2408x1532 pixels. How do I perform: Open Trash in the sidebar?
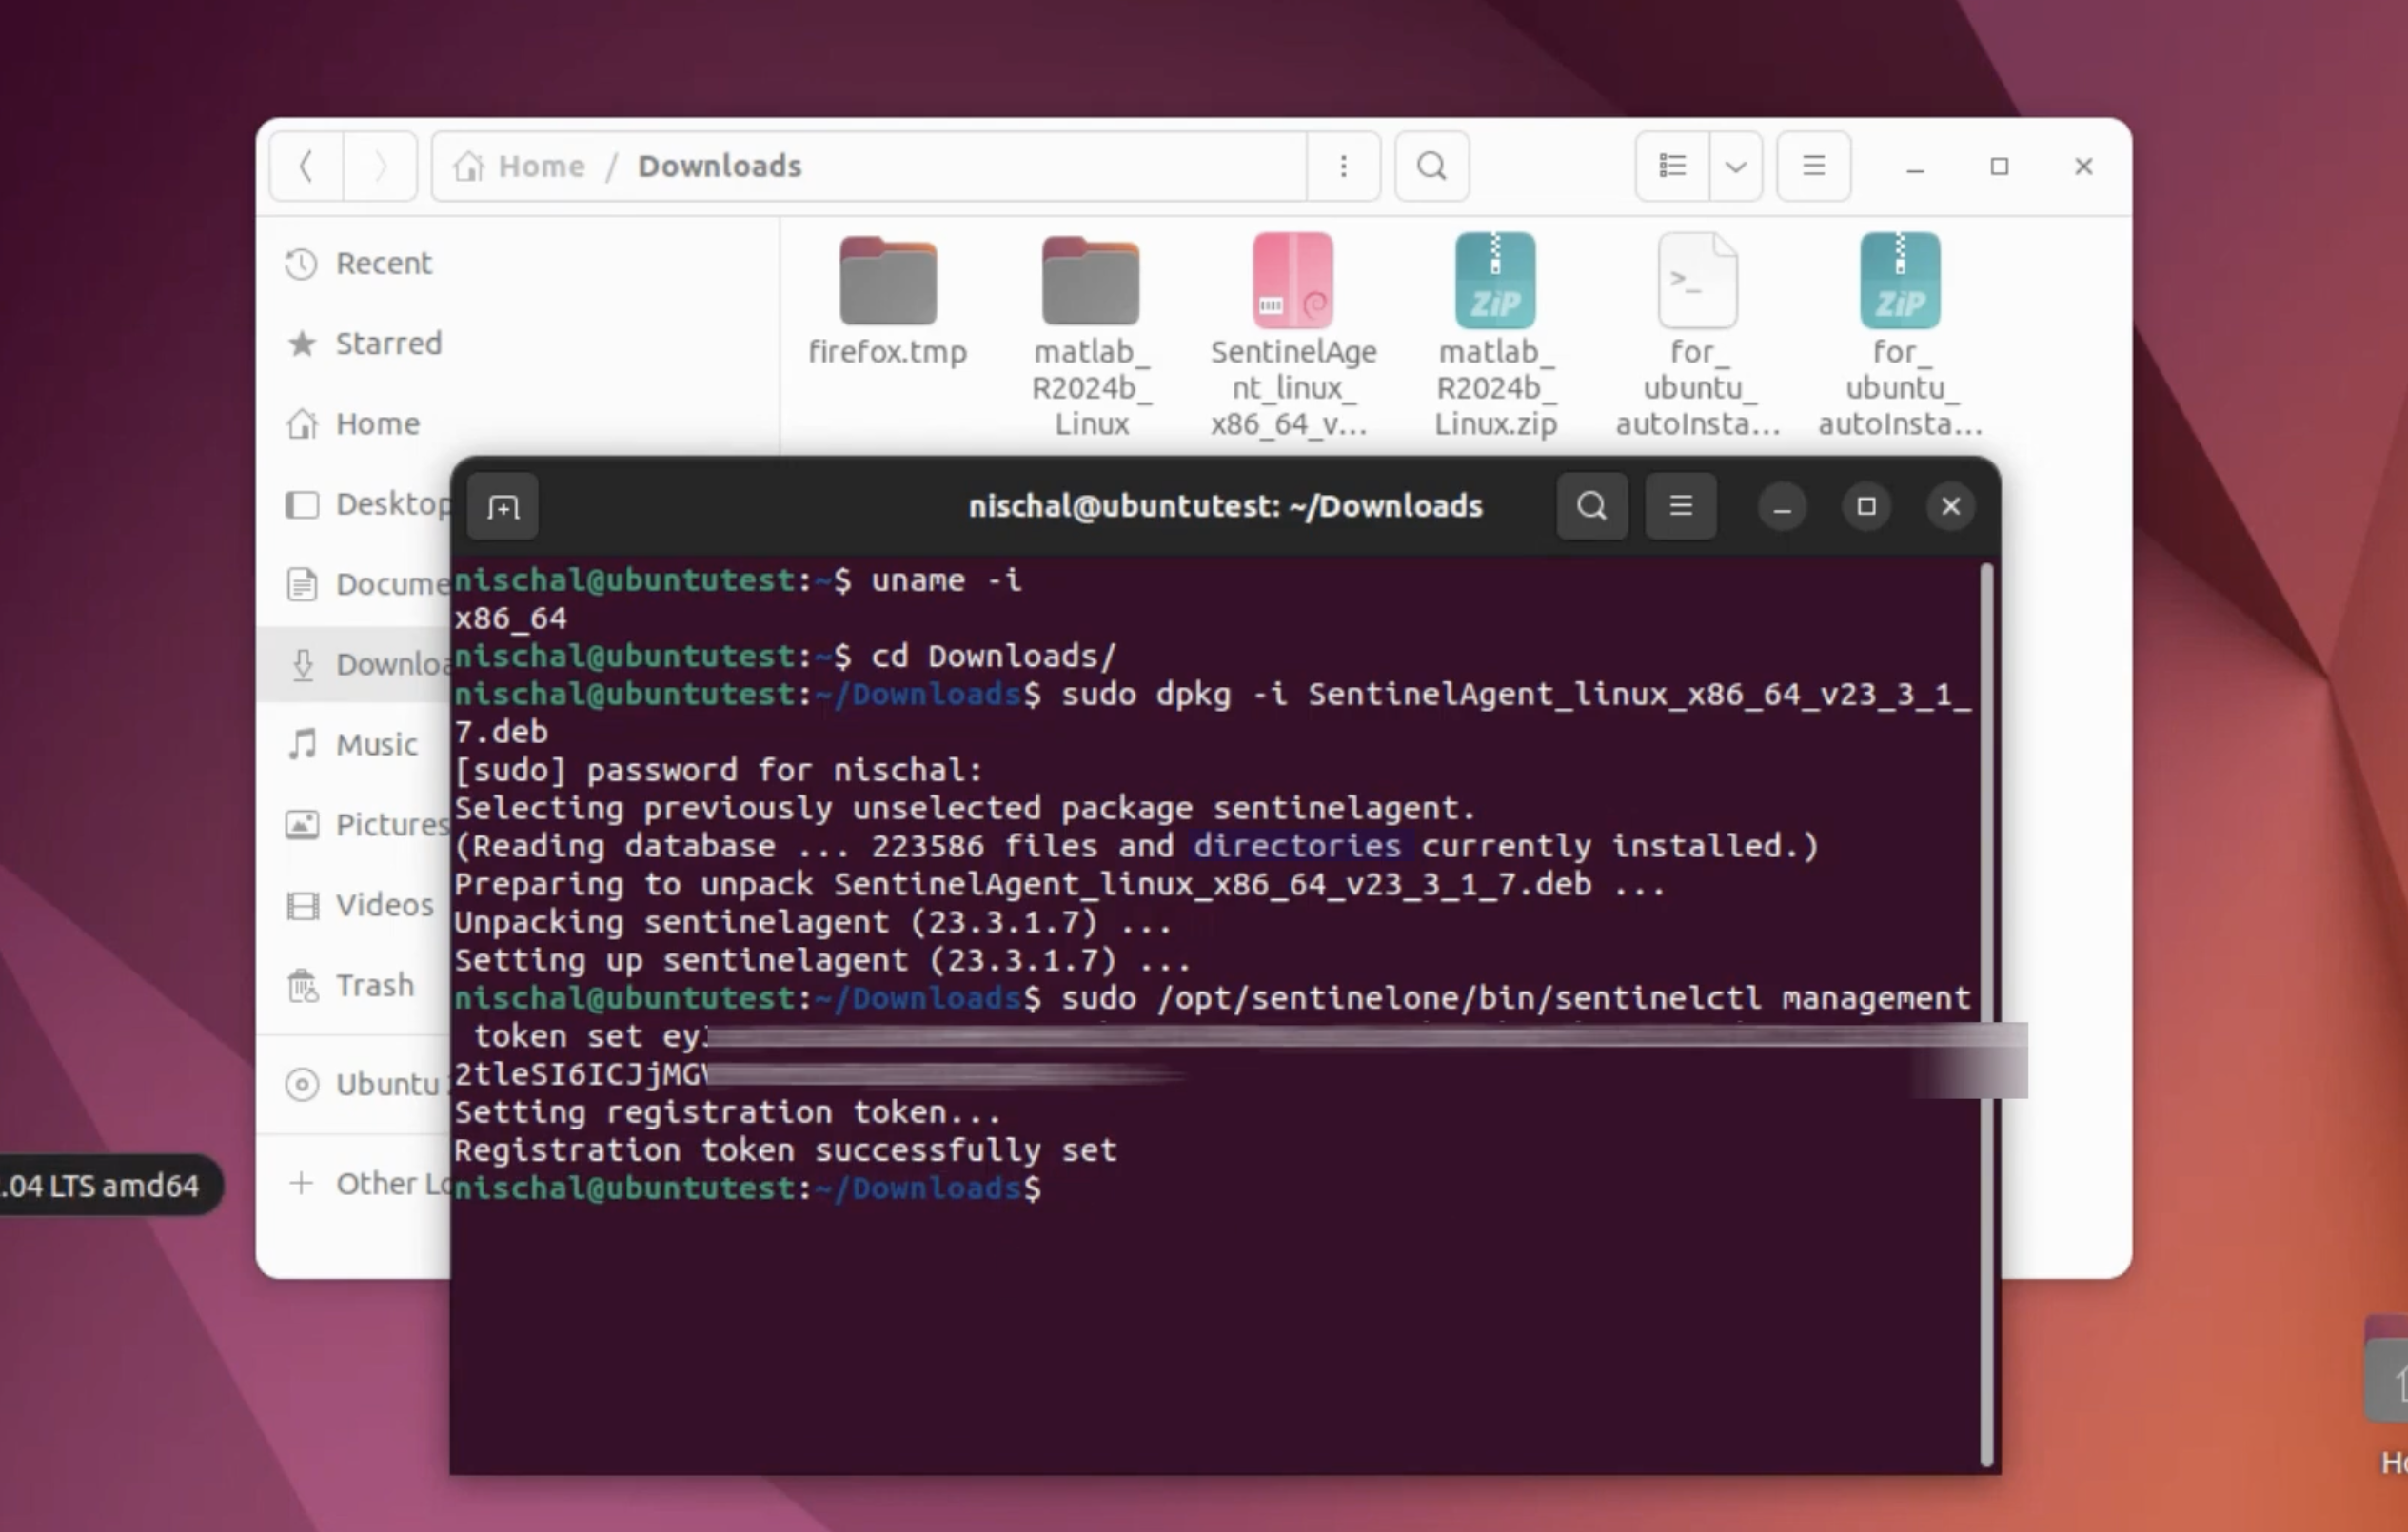click(x=374, y=985)
